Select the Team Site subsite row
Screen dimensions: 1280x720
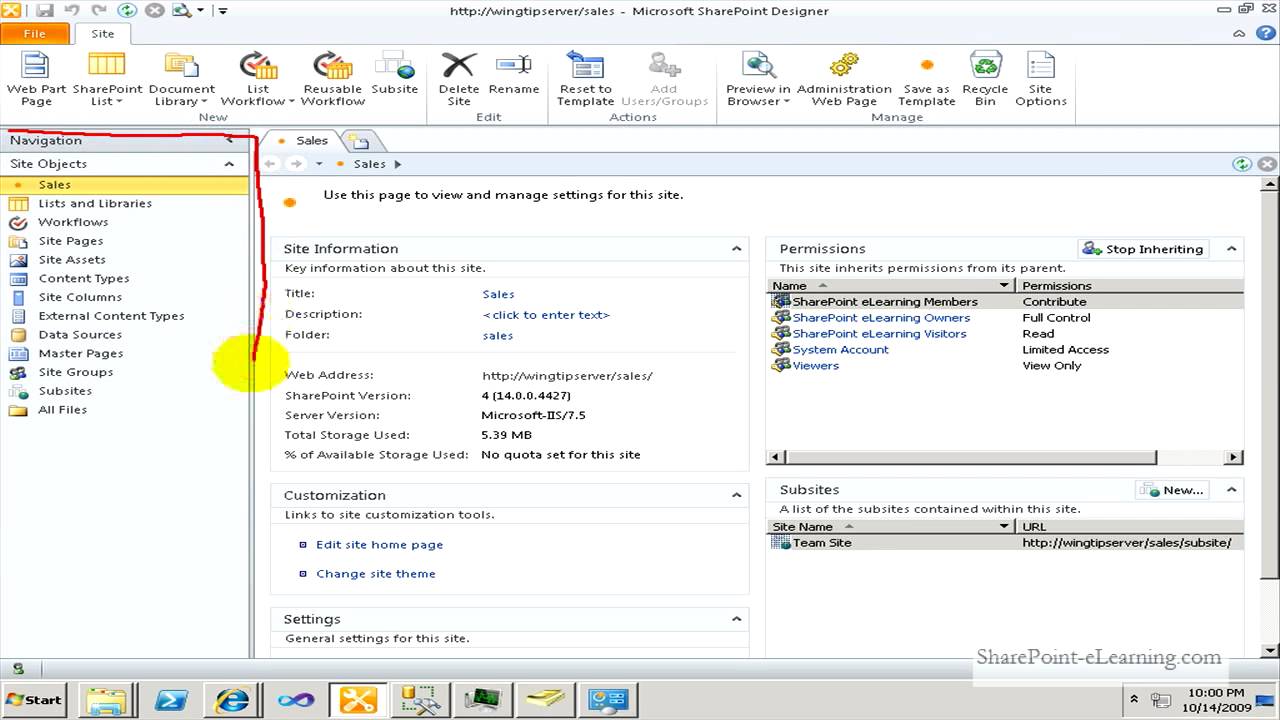1006,543
